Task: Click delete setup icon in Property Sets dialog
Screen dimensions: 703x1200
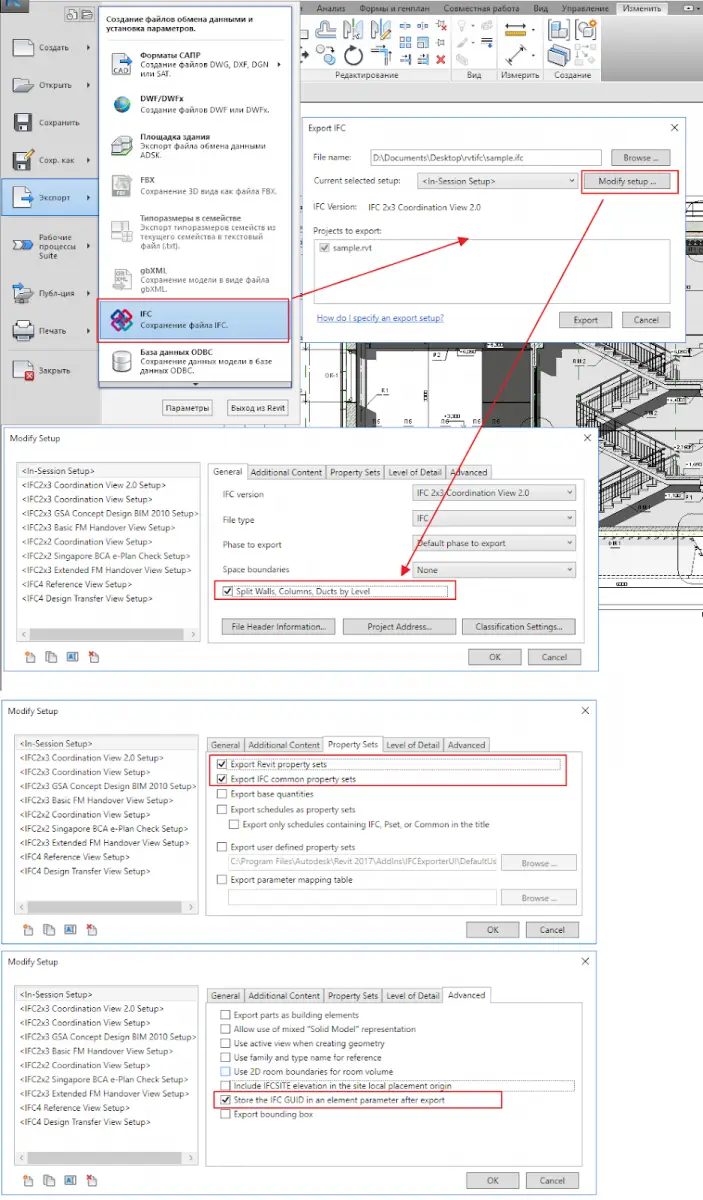Action: point(93,930)
